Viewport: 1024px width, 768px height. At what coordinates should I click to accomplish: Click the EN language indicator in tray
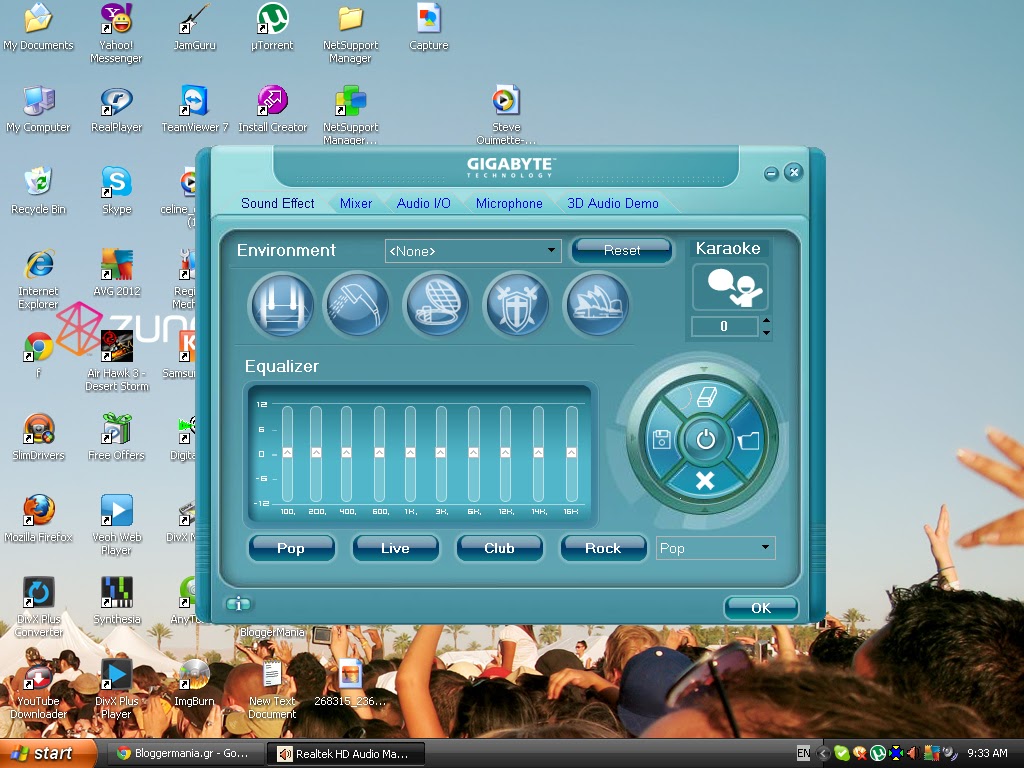pos(803,754)
